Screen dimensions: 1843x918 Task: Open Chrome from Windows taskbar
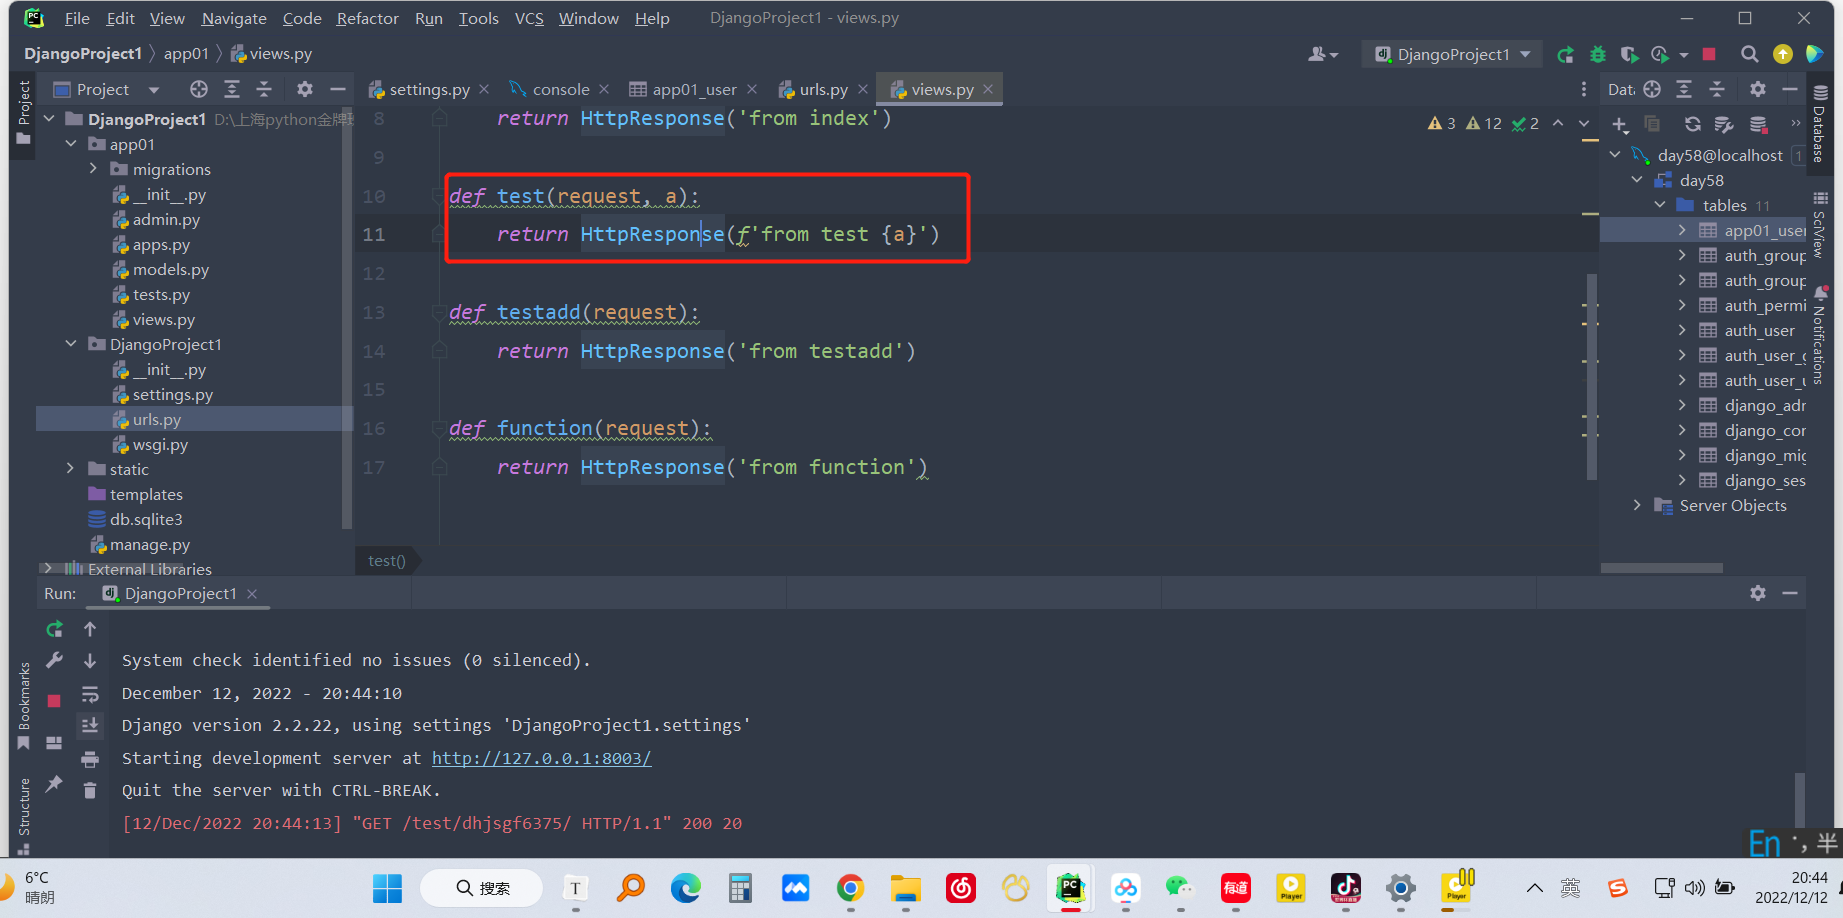click(x=850, y=887)
